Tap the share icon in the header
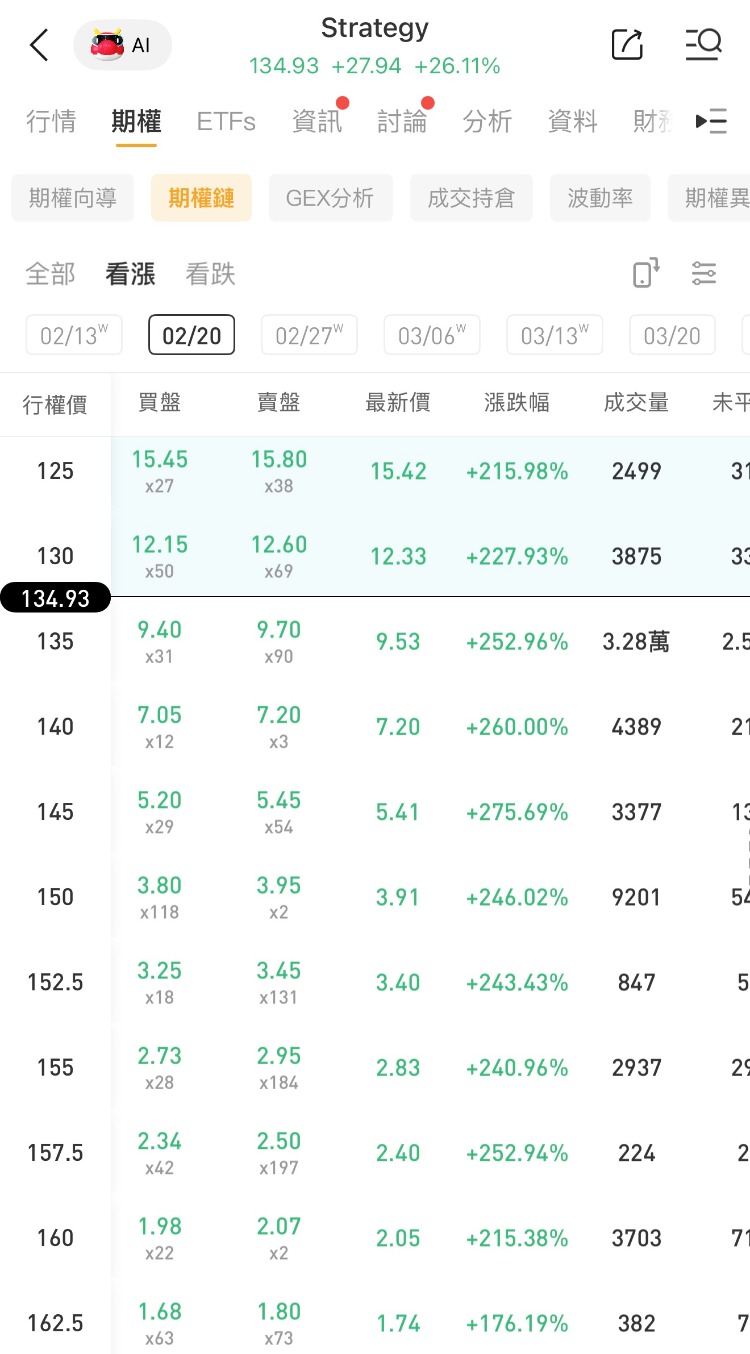 [627, 44]
